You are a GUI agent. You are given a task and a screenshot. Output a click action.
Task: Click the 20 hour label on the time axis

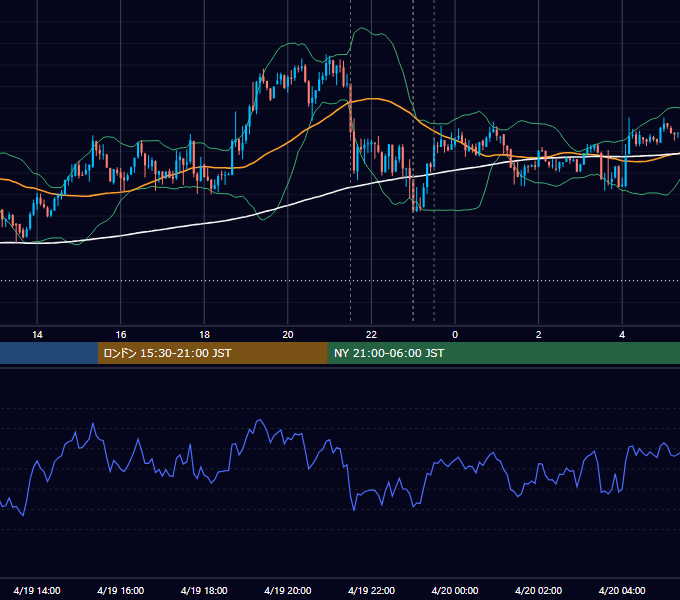288,335
